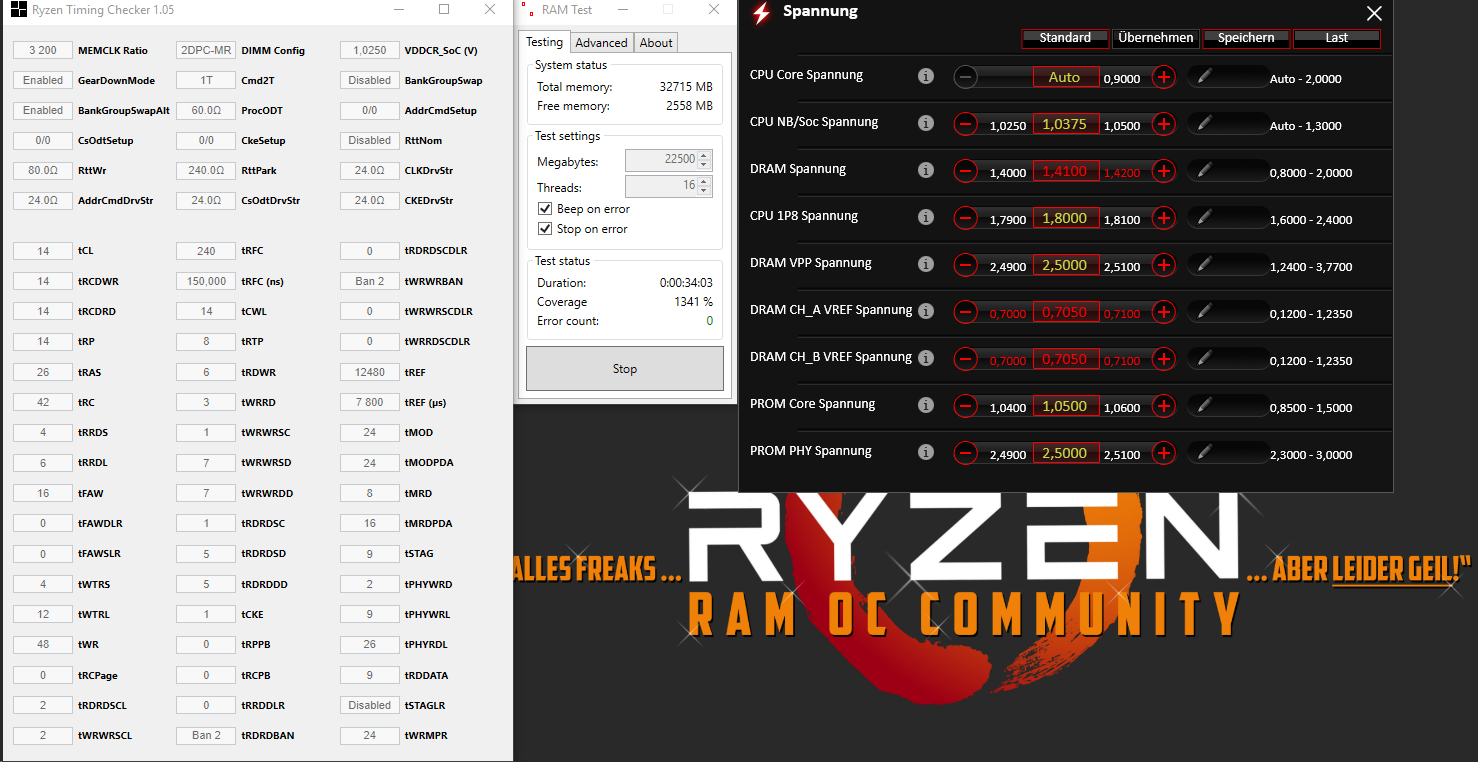Click info icon for DRAM Spannung
1478x762 pixels.
tap(926, 170)
